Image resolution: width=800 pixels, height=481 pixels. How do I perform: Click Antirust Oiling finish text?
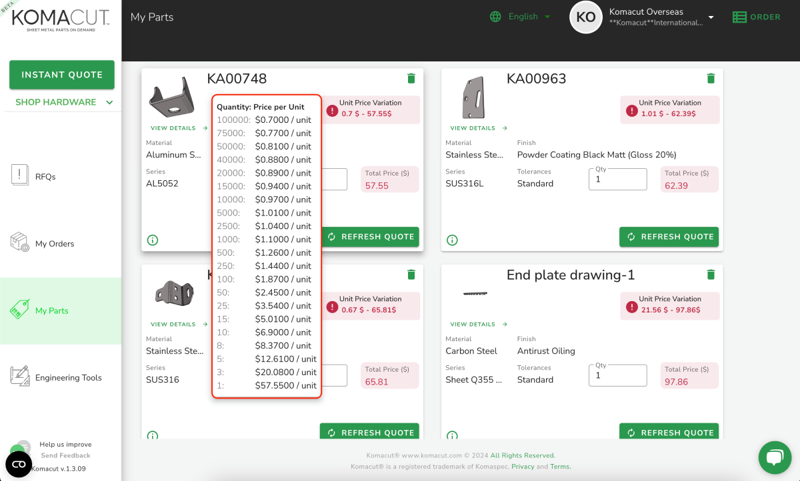(x=546, y=351)
